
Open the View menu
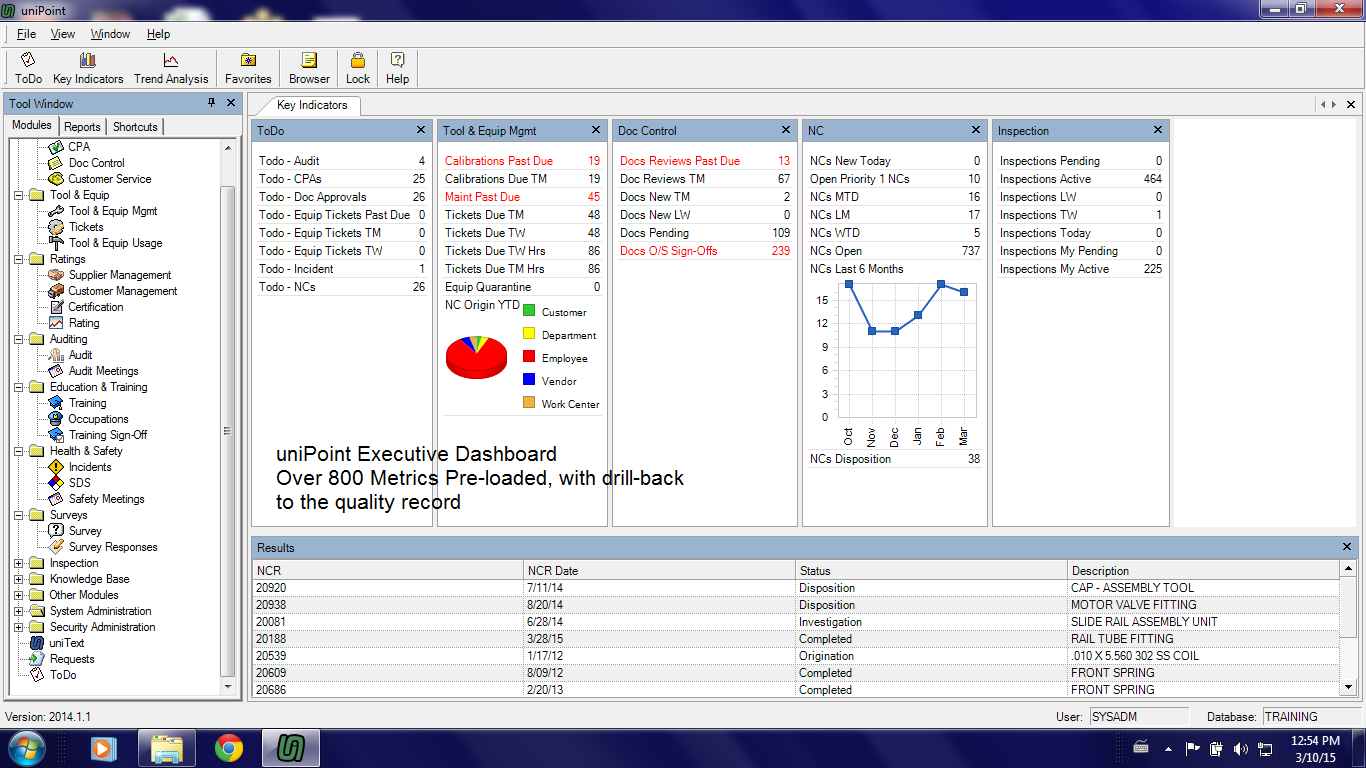point(63,34)
